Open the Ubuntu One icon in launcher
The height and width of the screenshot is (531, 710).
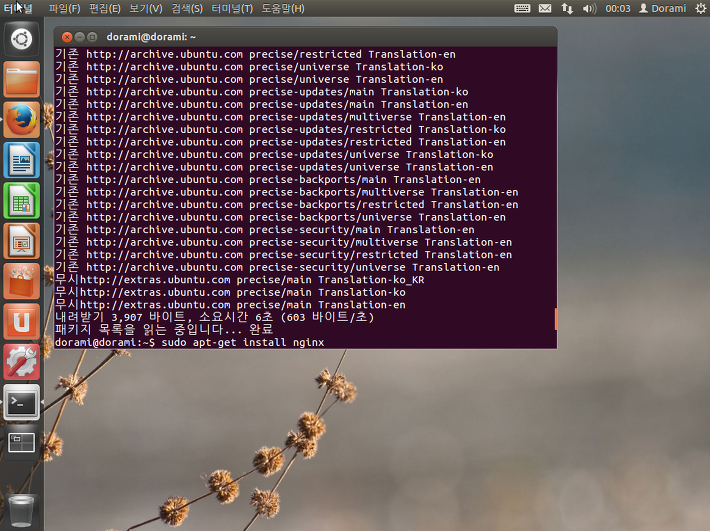(21, 321)
